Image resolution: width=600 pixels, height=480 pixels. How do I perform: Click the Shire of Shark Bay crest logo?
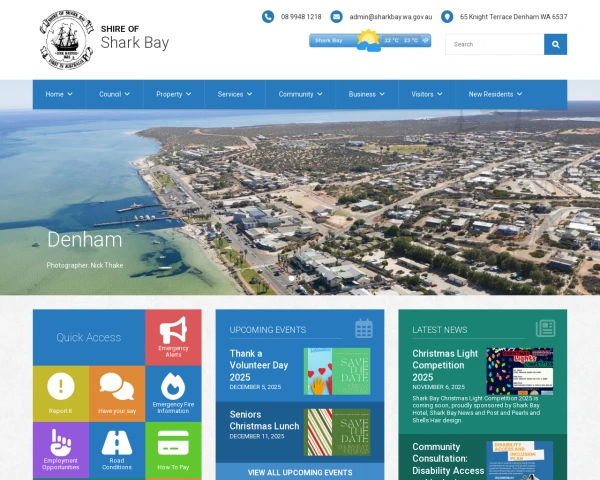coord(67,40)
